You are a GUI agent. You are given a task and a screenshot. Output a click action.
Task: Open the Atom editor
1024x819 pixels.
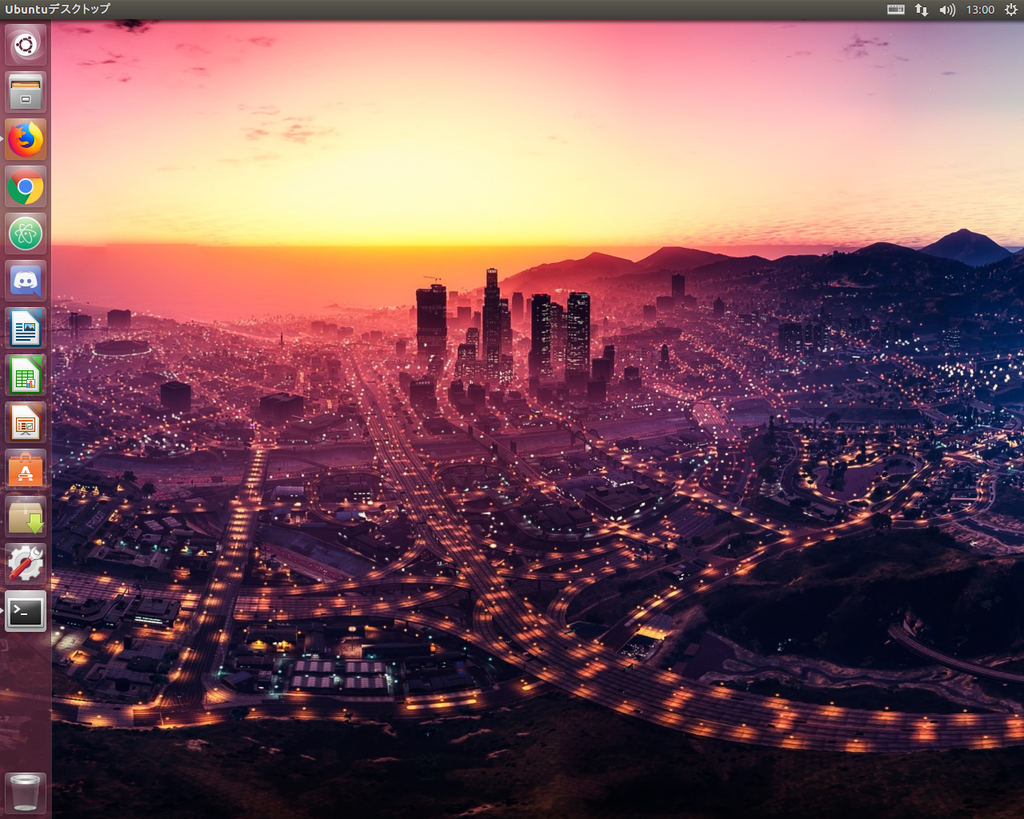(x=25, y=234)
